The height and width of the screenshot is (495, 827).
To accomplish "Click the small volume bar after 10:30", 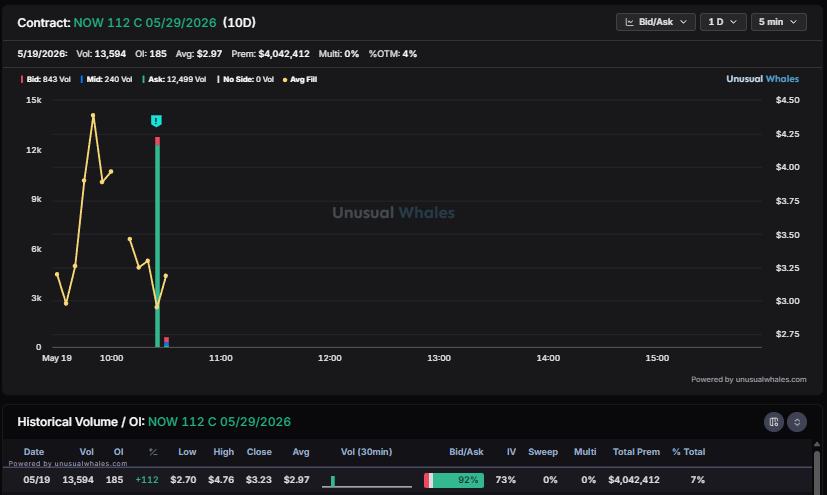I will coord(166,342).
